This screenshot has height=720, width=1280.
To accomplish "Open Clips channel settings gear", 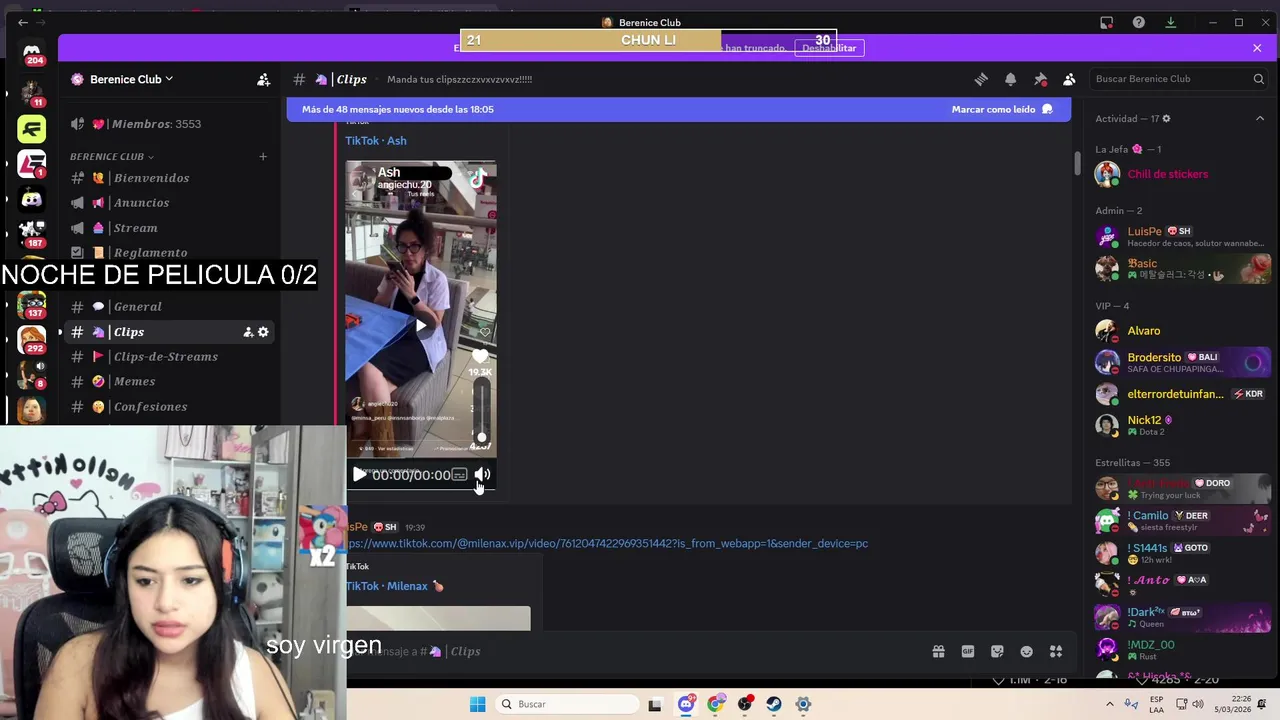I will click(x=263, y=332).
